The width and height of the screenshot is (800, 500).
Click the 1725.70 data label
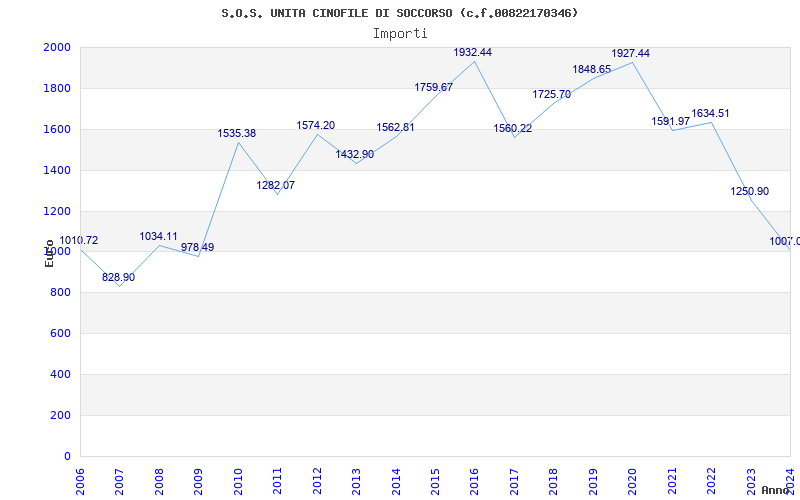(552, 94)
